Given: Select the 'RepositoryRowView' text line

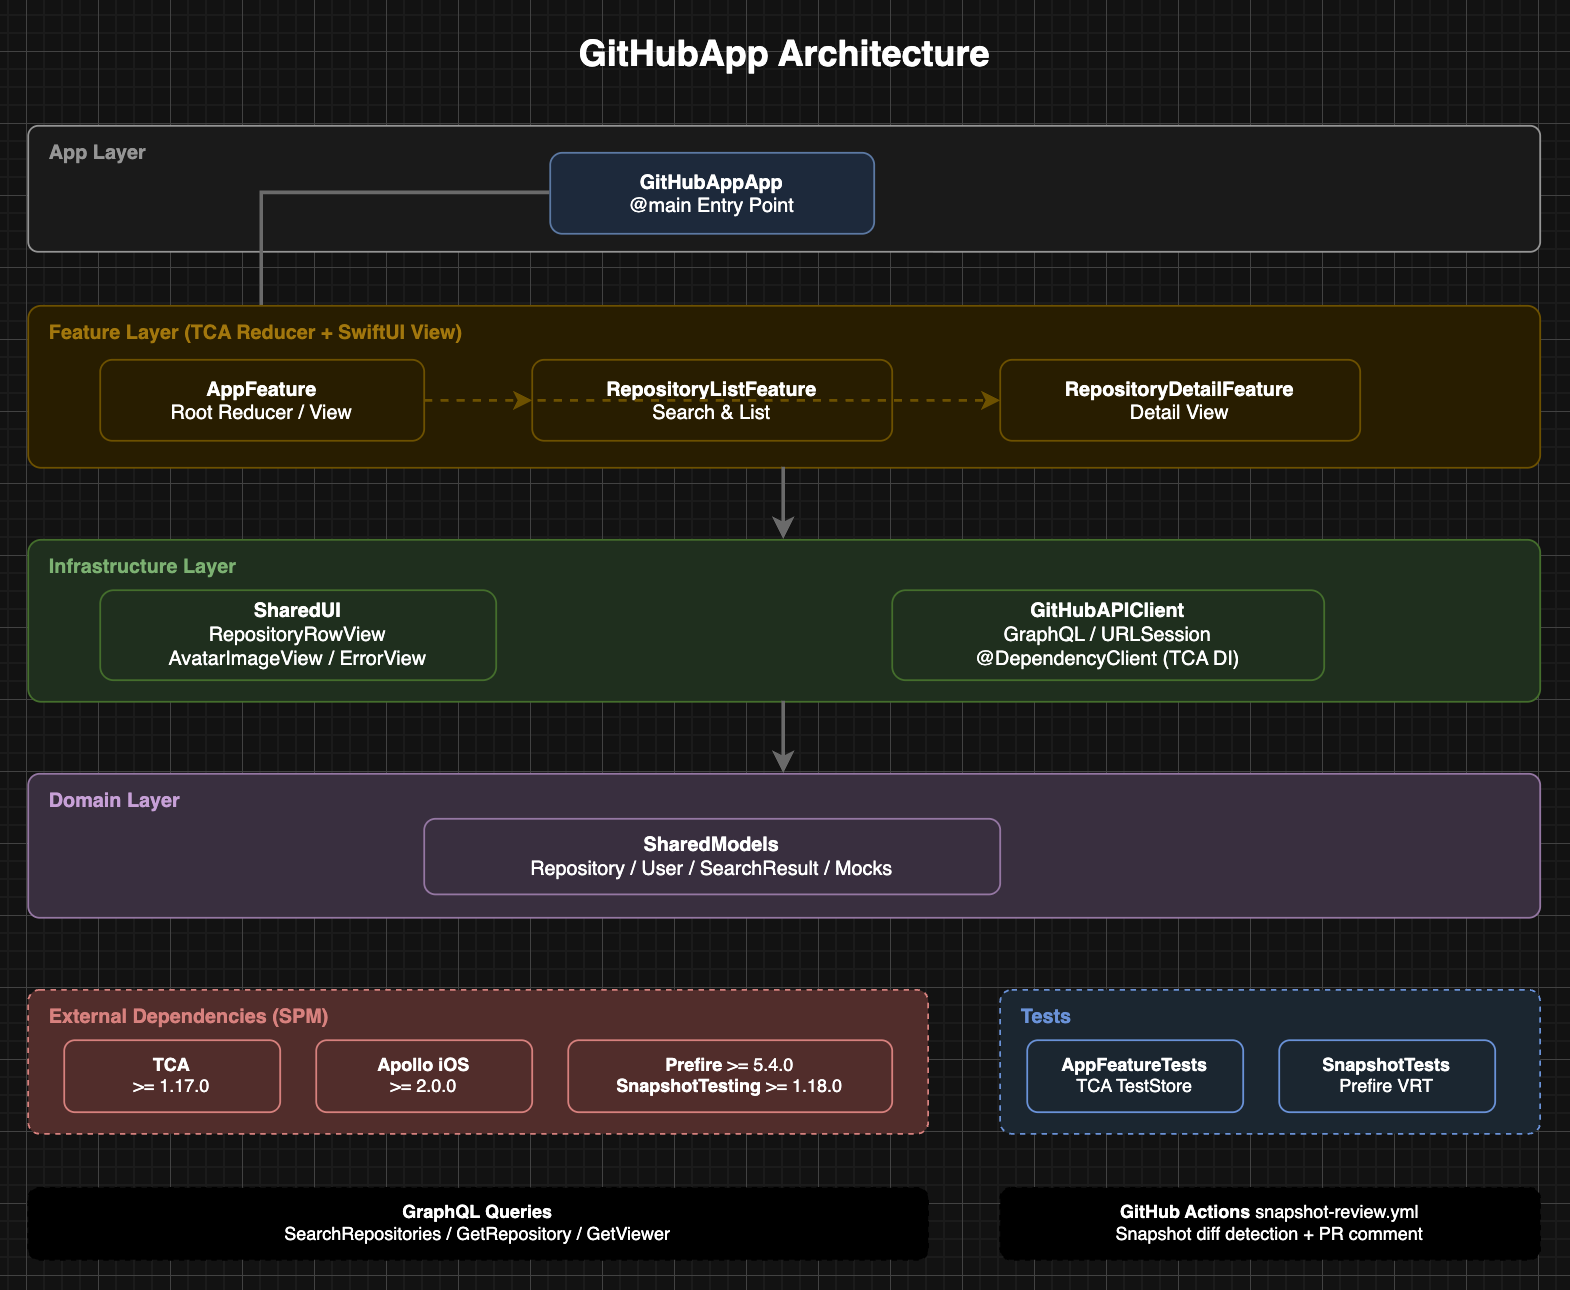Looking at the screenshot, I should pos(297,634).
